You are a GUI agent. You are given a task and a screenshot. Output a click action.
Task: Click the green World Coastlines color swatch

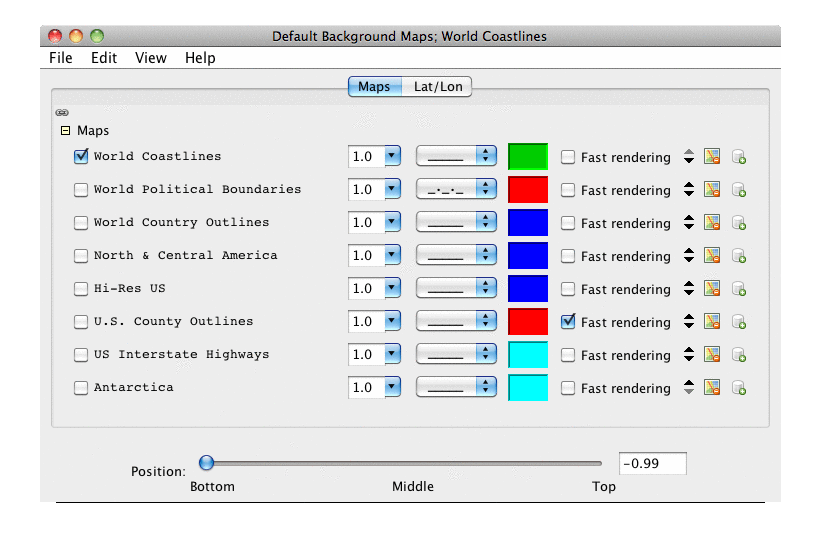coord(528,157)
